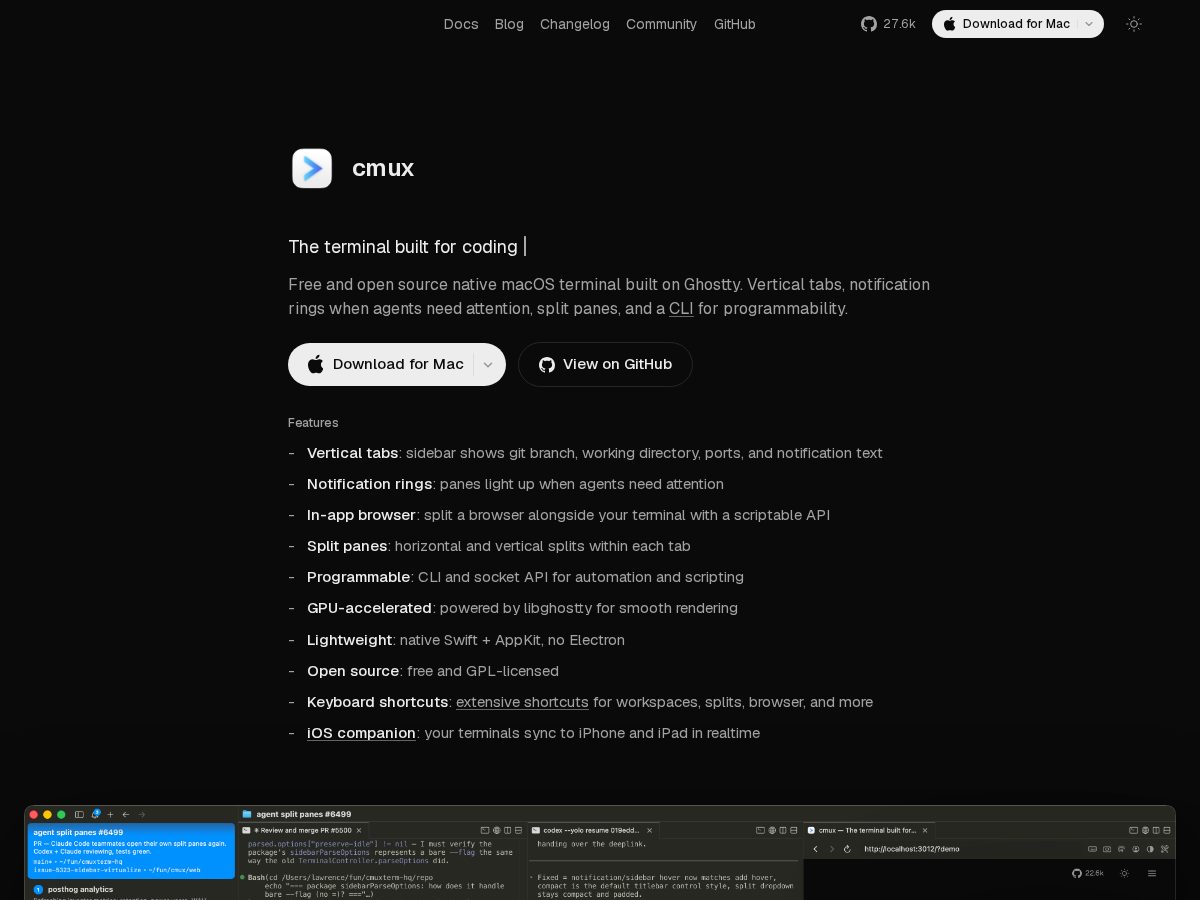Toggle sidebar icon in demo window titlebar
Viewport: 1200px width, 900px height.
[x=79, y=814]
